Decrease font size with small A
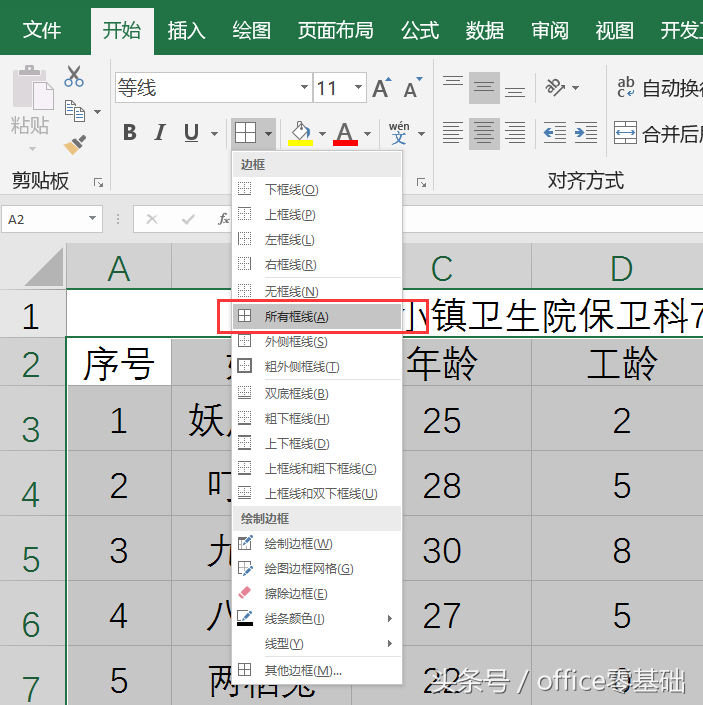Image resolution: width=703 pixels, height=705 pixels. coord(412,88)
